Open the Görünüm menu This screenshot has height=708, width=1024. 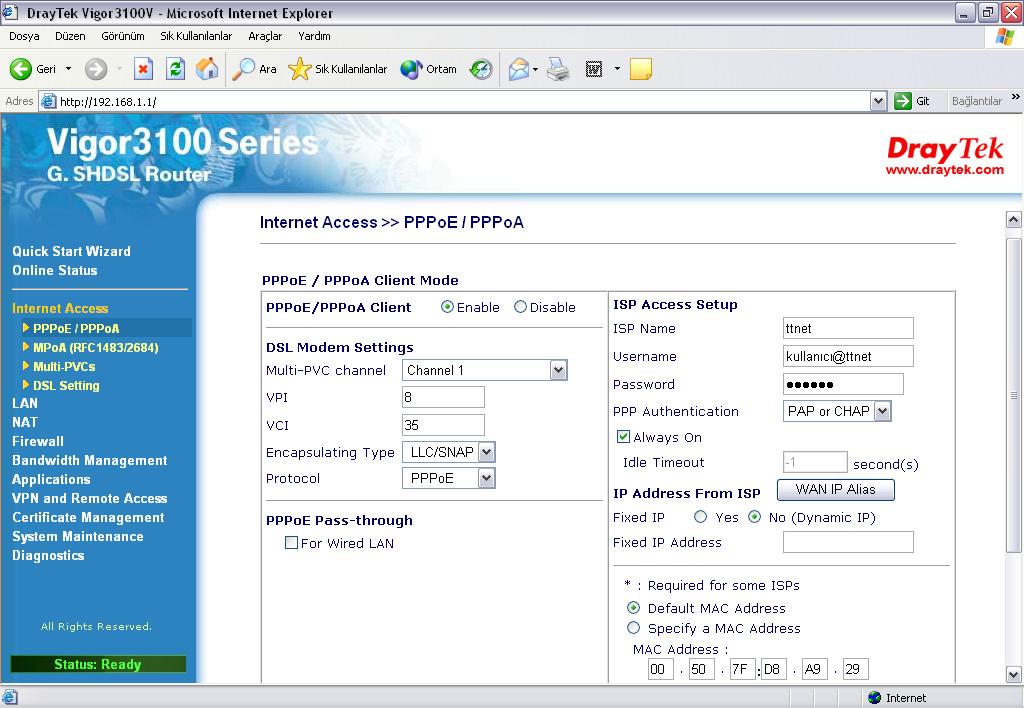(123, 36)
